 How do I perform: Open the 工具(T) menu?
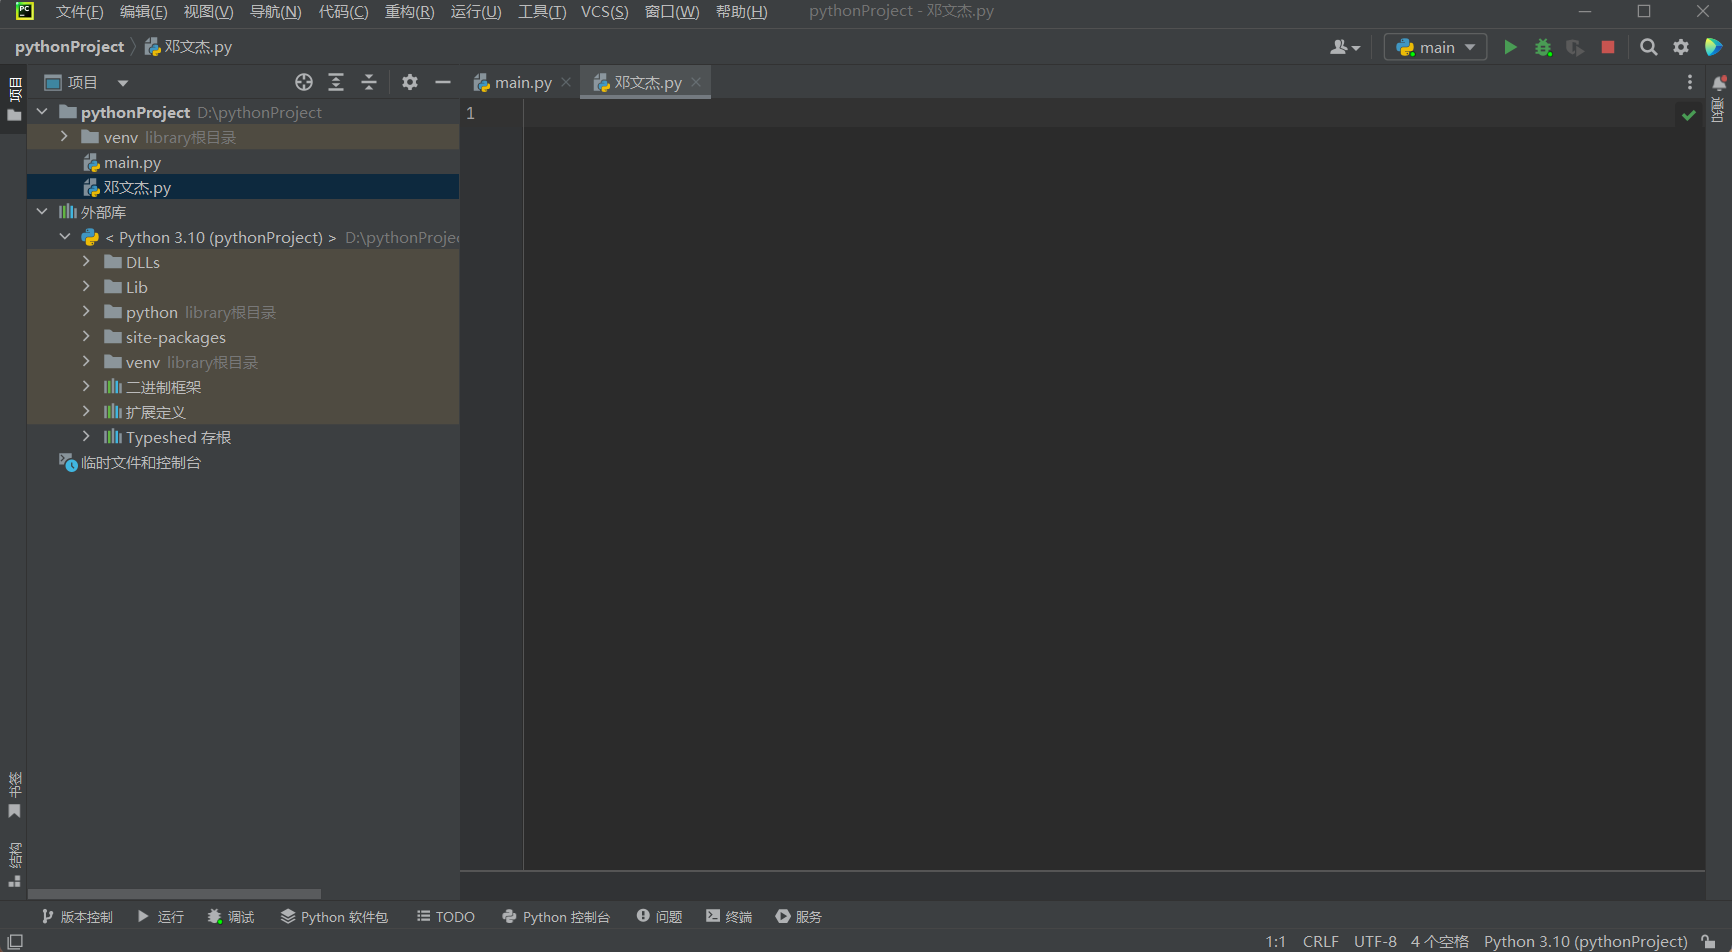click(x=542, y=12)
